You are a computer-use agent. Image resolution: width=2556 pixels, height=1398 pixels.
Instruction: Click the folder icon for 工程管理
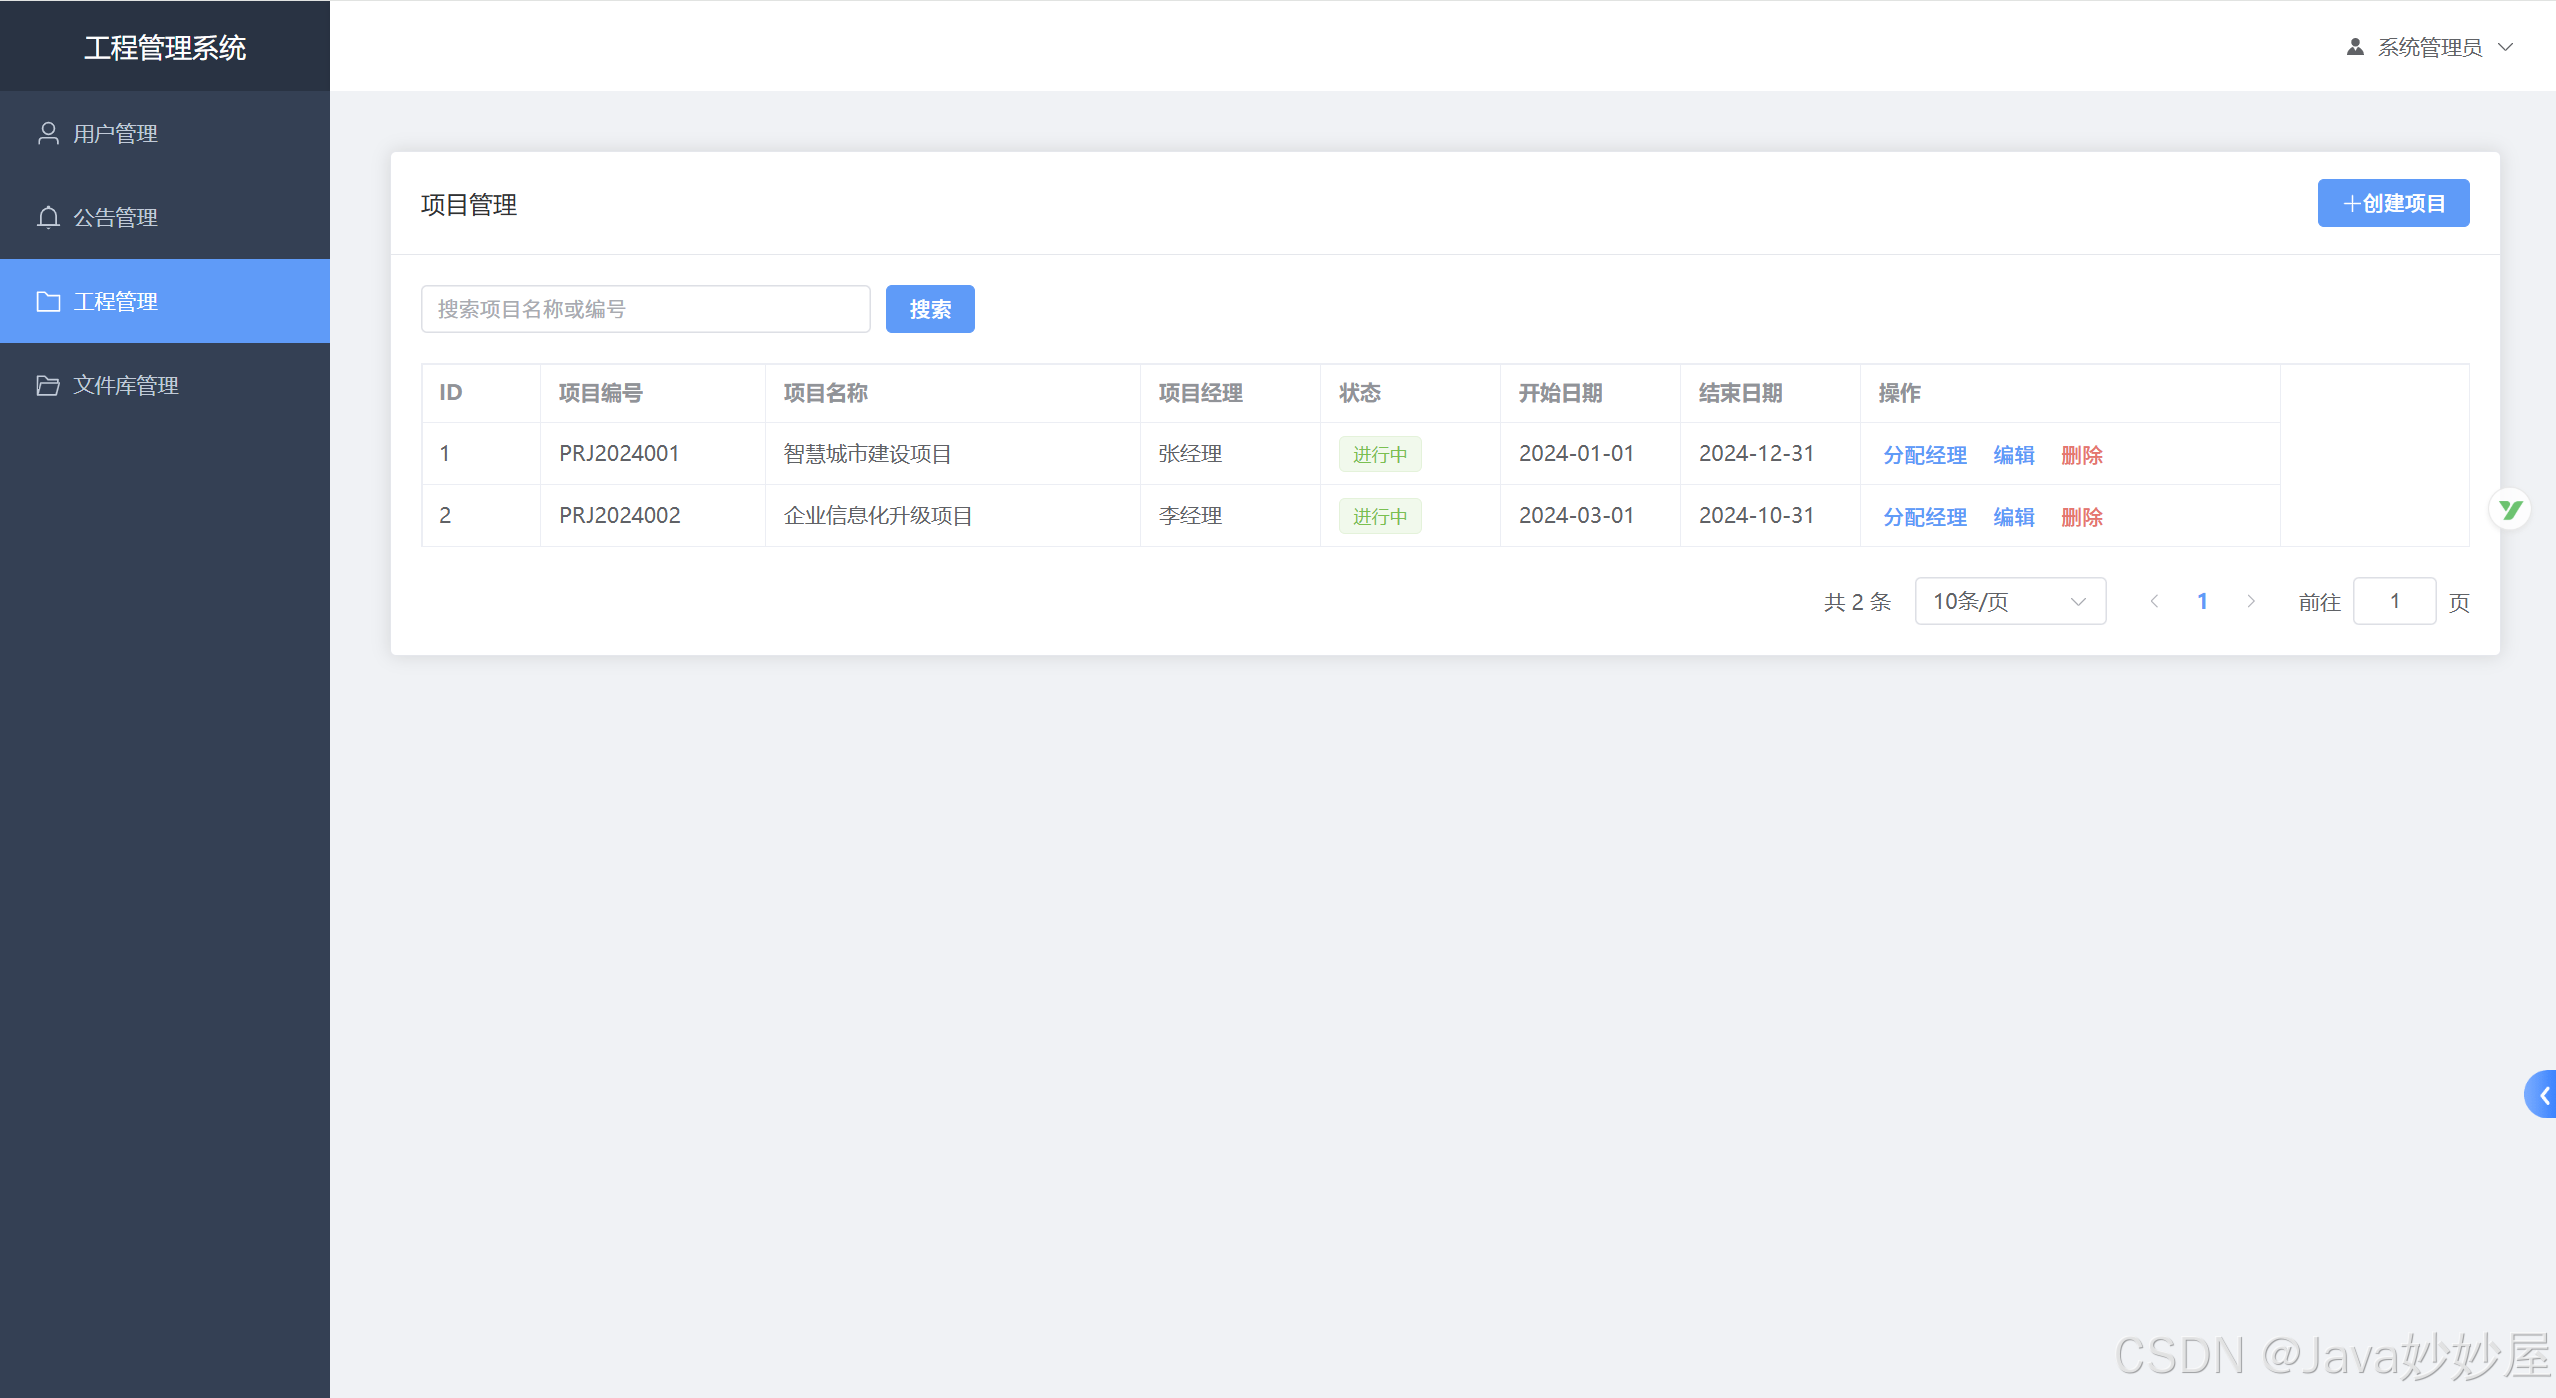48,301
